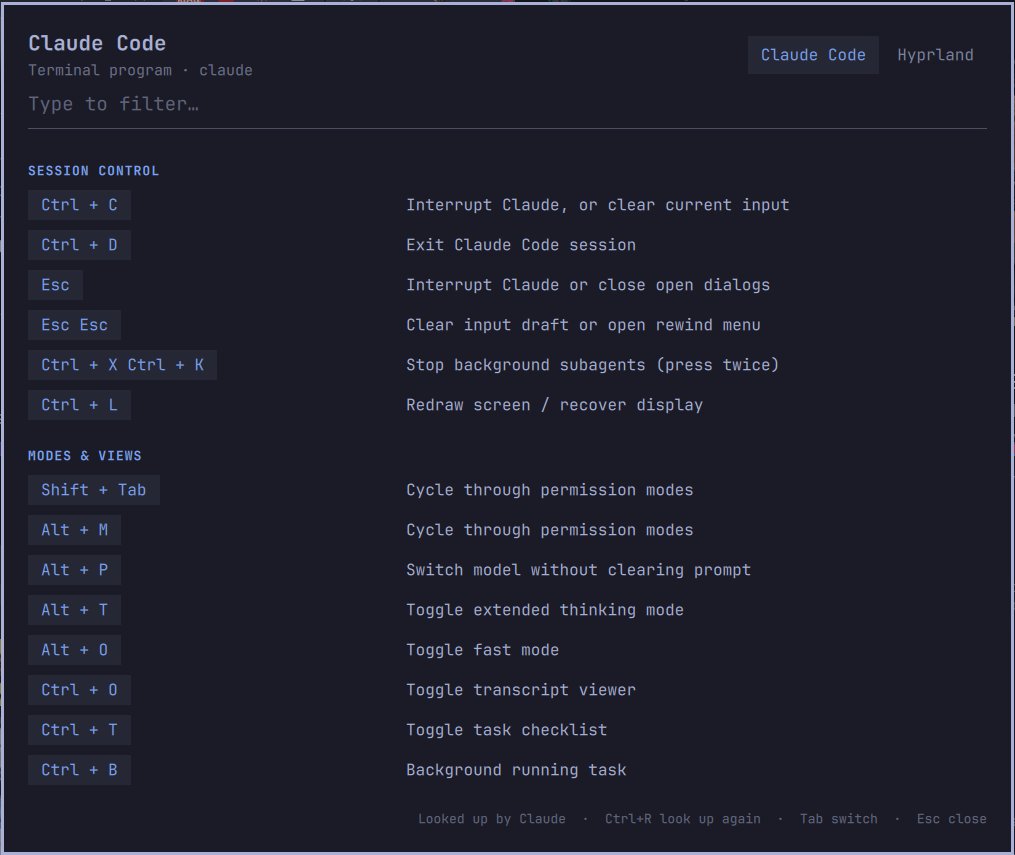Click 'Switch model without clearing prompt'
The height and width of the screenshot is (855, 1015).
click(x=578, y=570)
